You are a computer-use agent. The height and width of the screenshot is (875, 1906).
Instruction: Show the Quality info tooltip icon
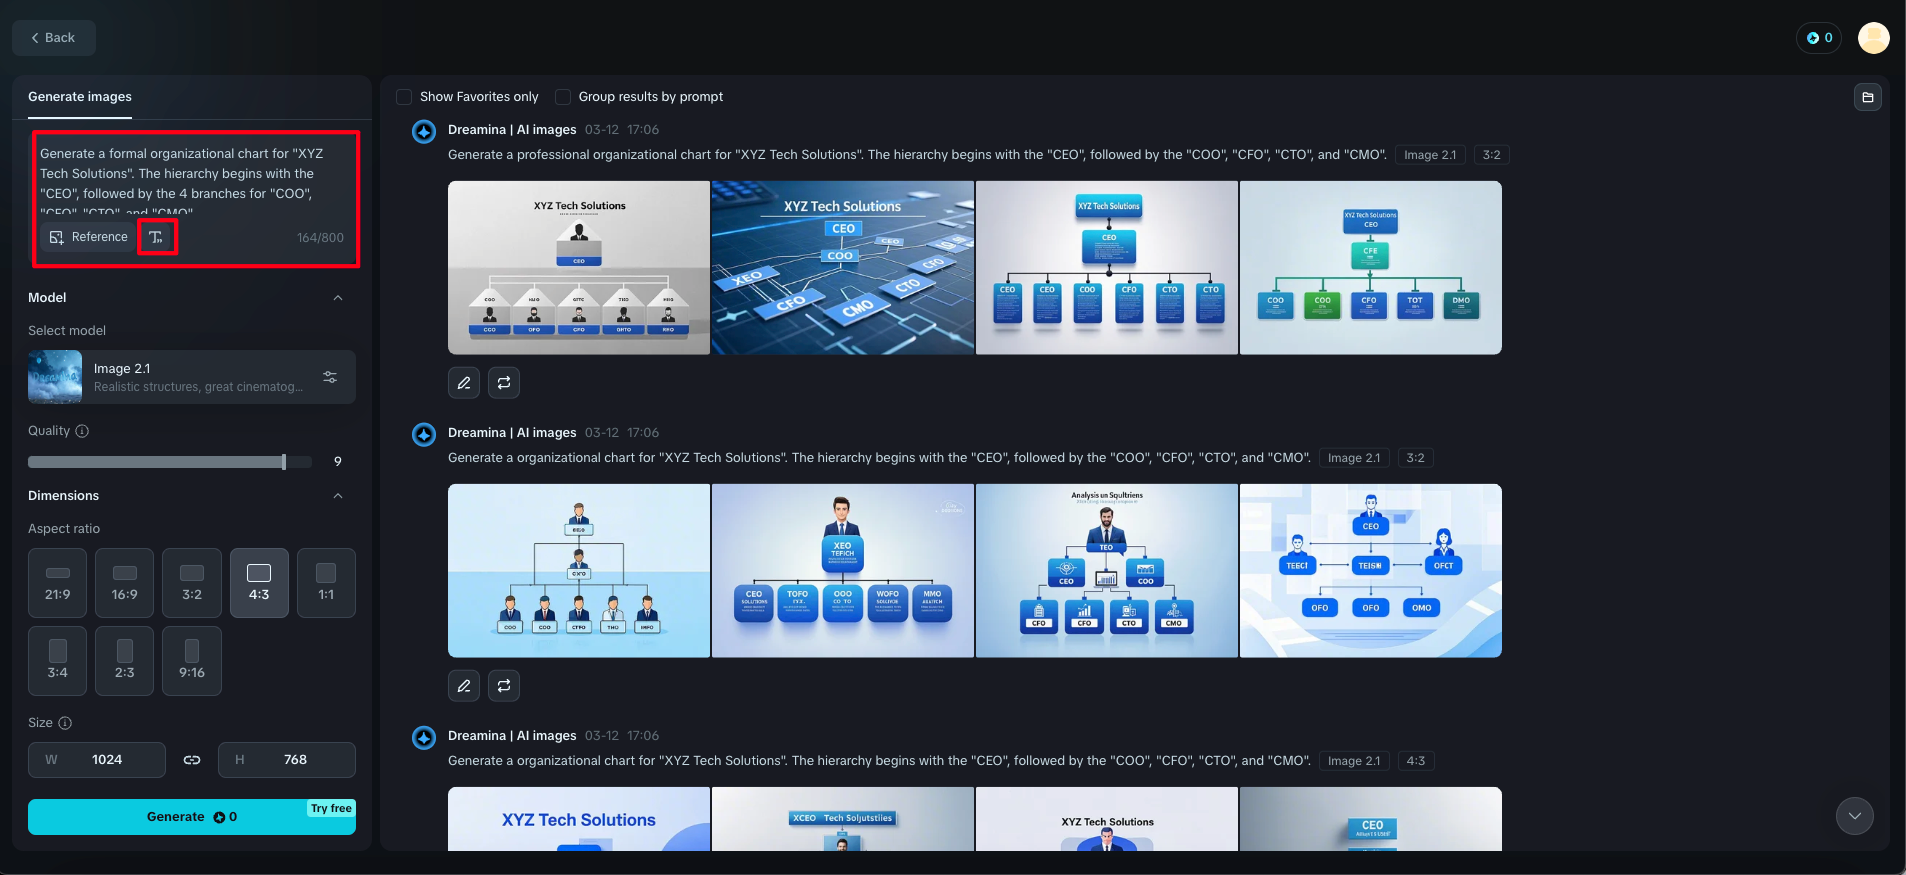[x=82, y=431]
